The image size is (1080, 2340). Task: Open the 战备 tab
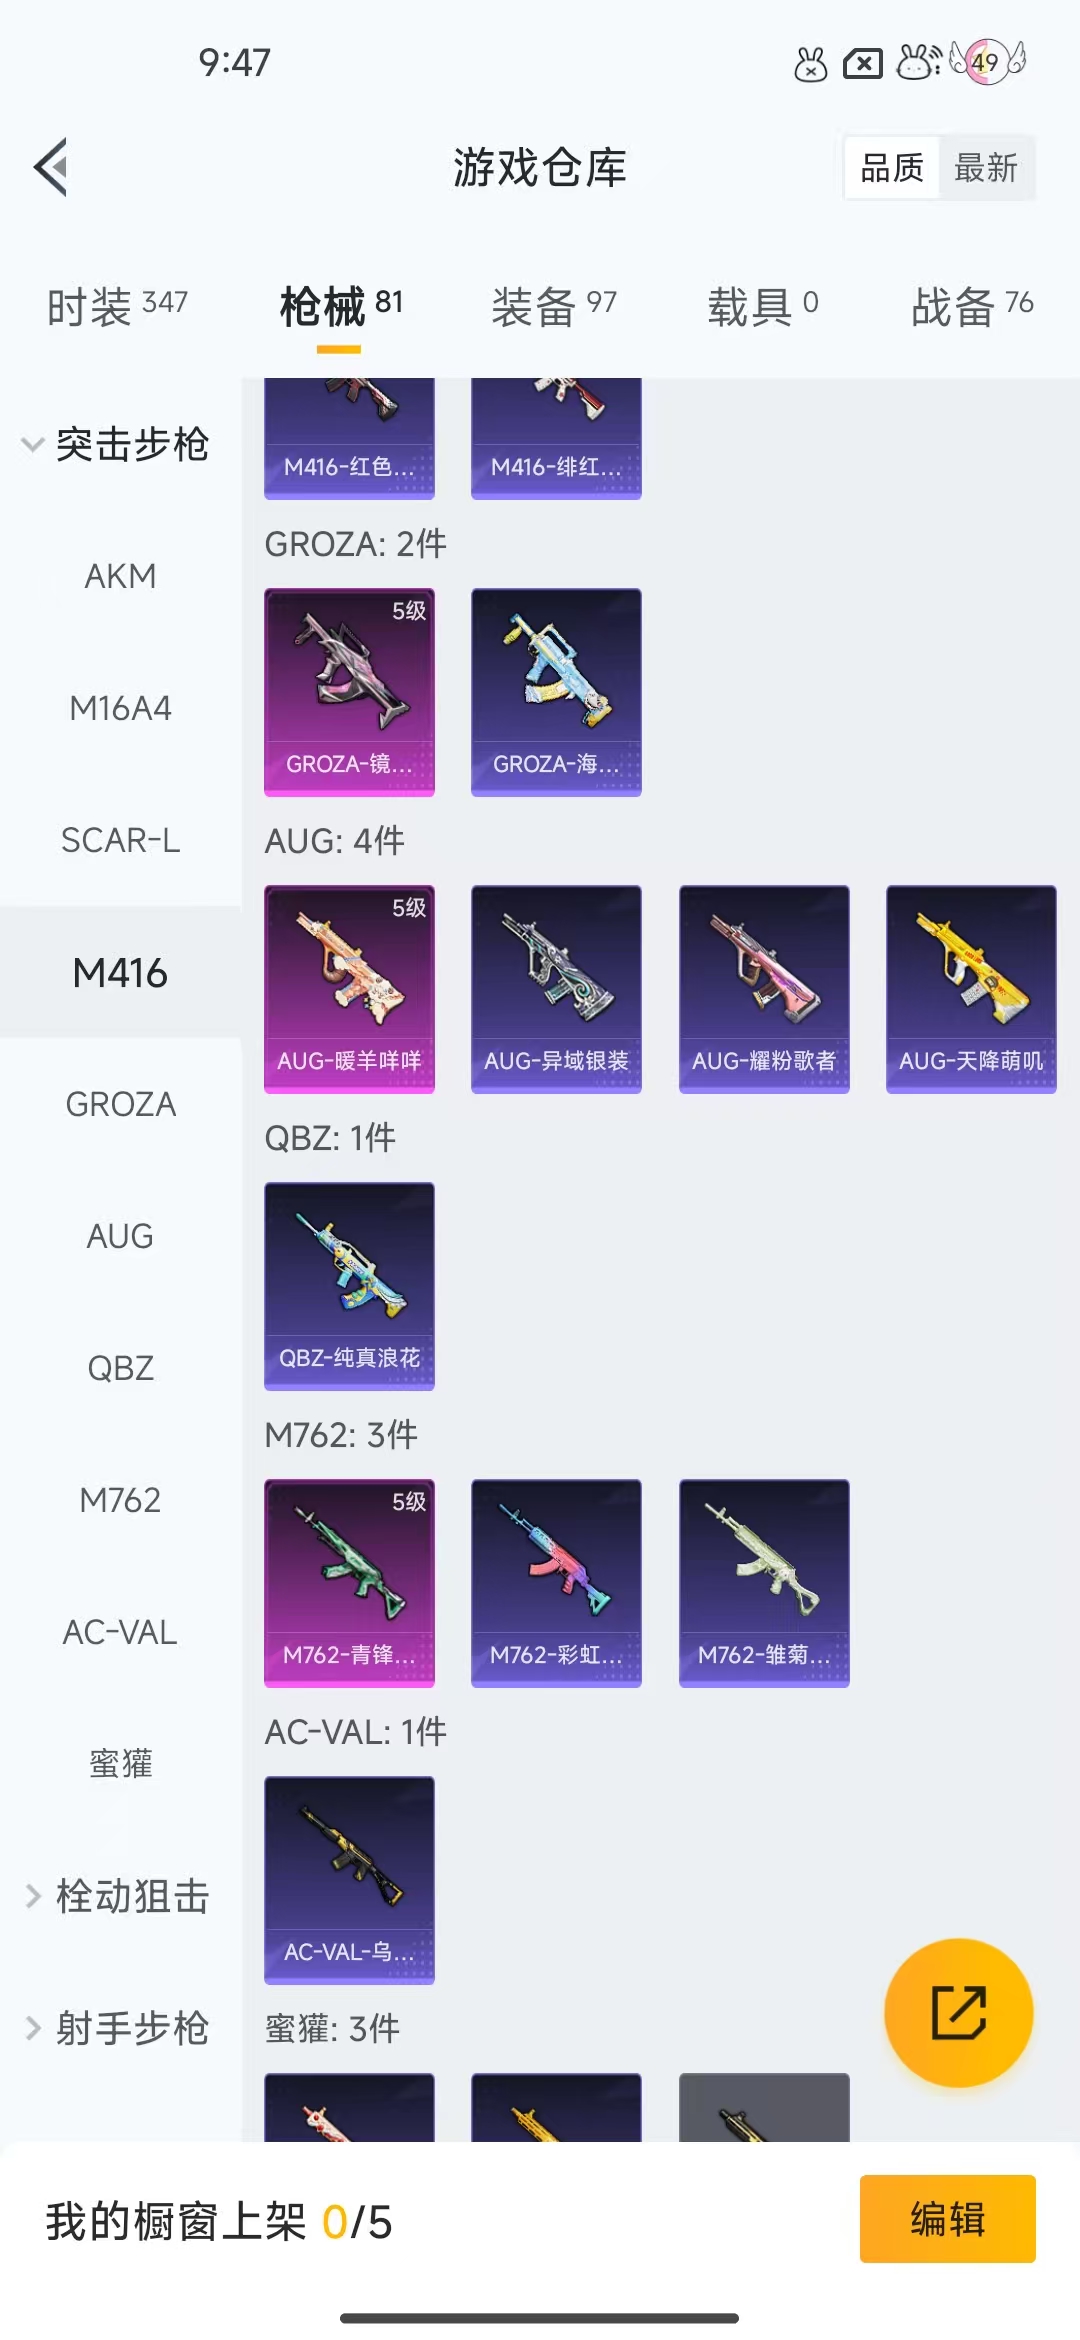pyautogui.click(x=972, y=306)
